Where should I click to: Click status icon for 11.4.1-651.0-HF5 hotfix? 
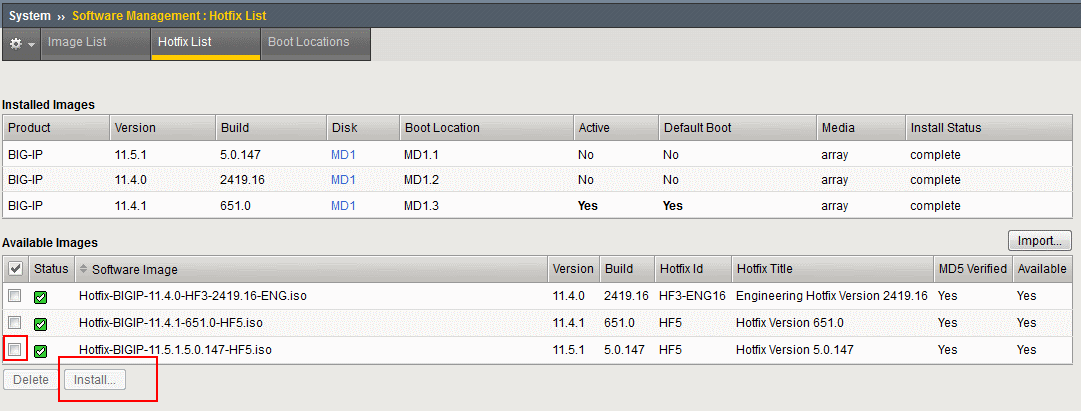point(41,324)
